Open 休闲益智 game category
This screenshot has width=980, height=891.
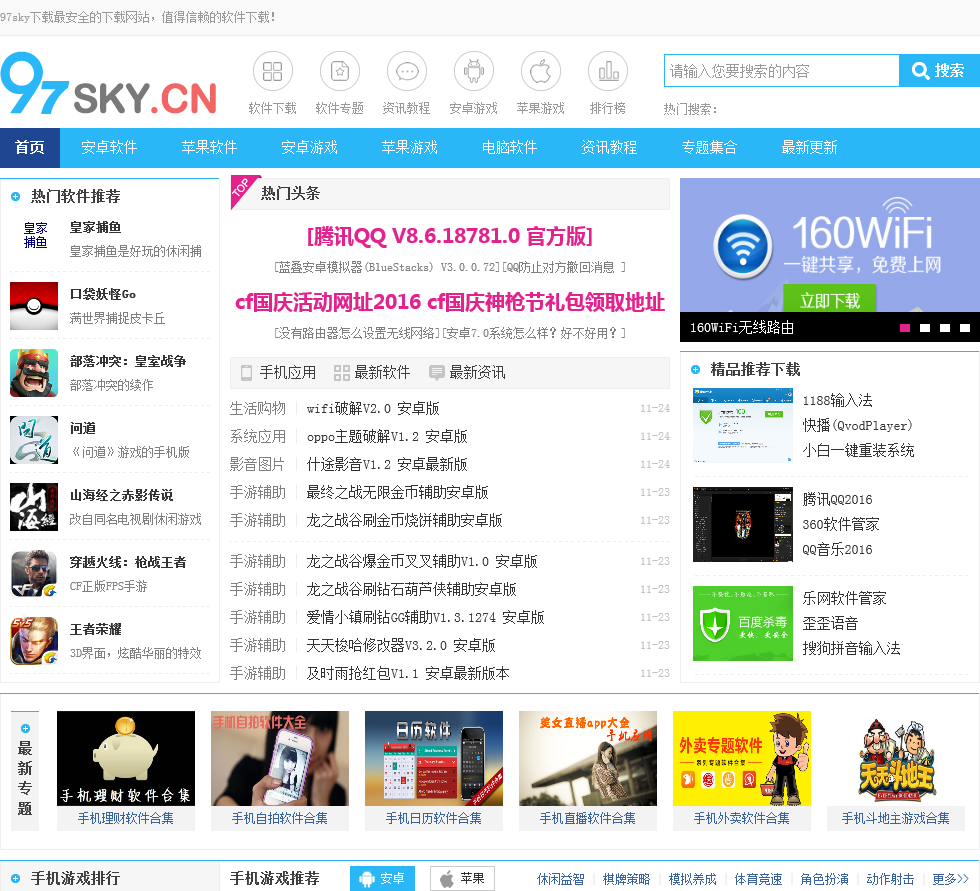[x=561, y=879]
